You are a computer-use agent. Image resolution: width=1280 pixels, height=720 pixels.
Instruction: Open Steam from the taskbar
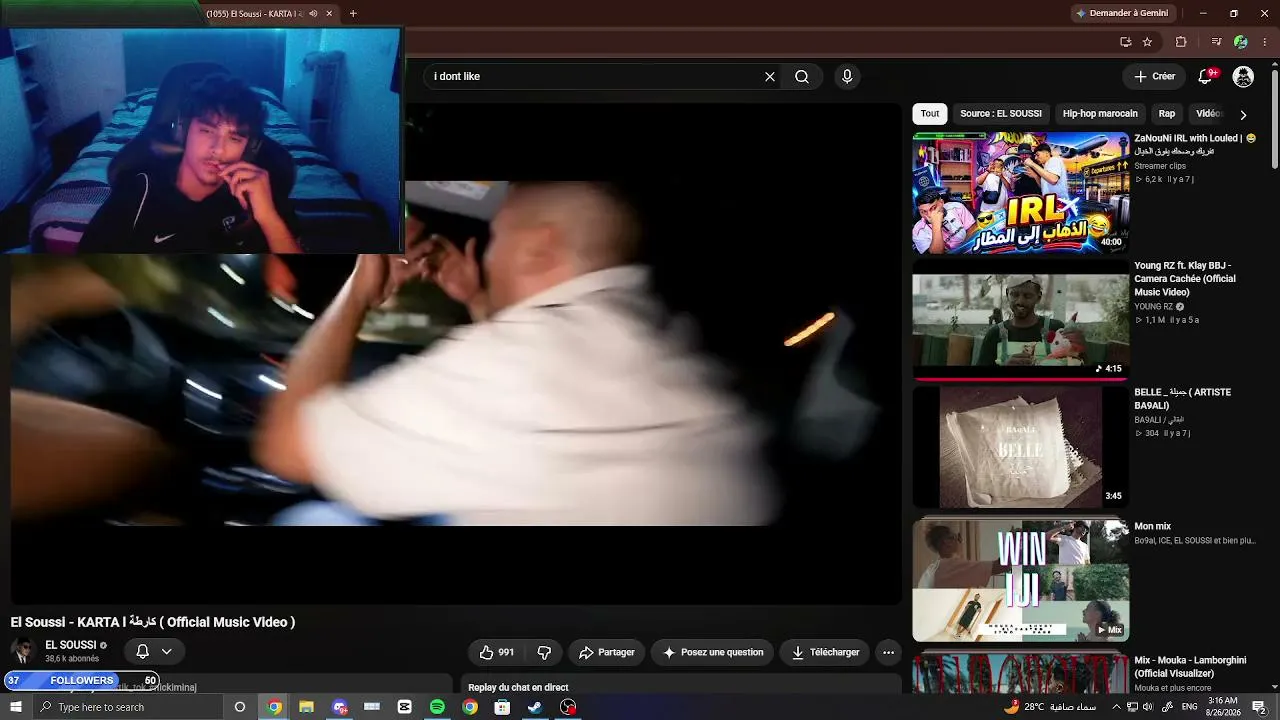tap(535, 707)
